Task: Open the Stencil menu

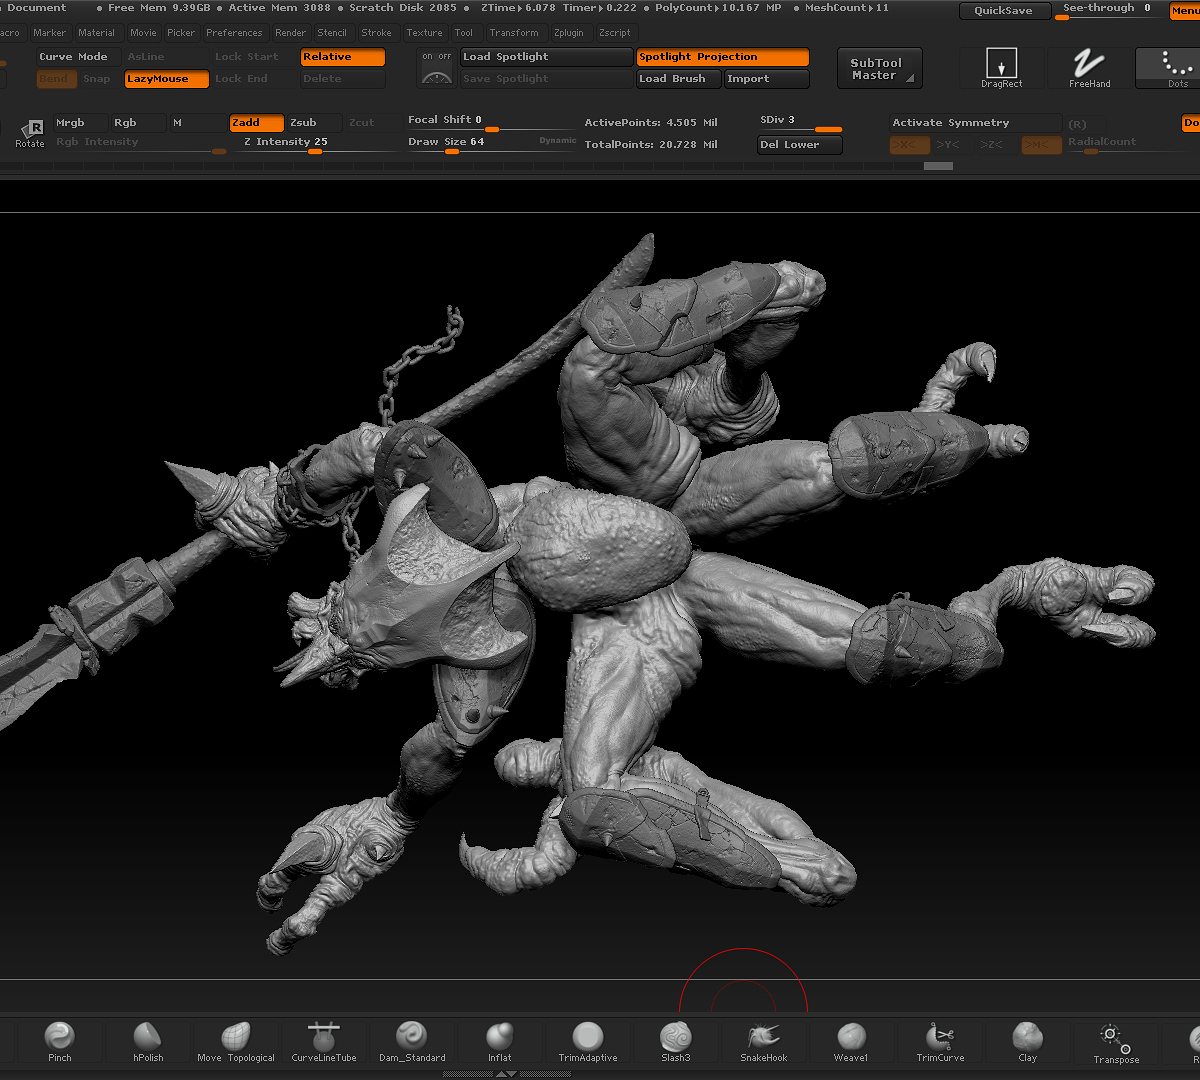Action: pyautogui.click(x=332, y=33)
